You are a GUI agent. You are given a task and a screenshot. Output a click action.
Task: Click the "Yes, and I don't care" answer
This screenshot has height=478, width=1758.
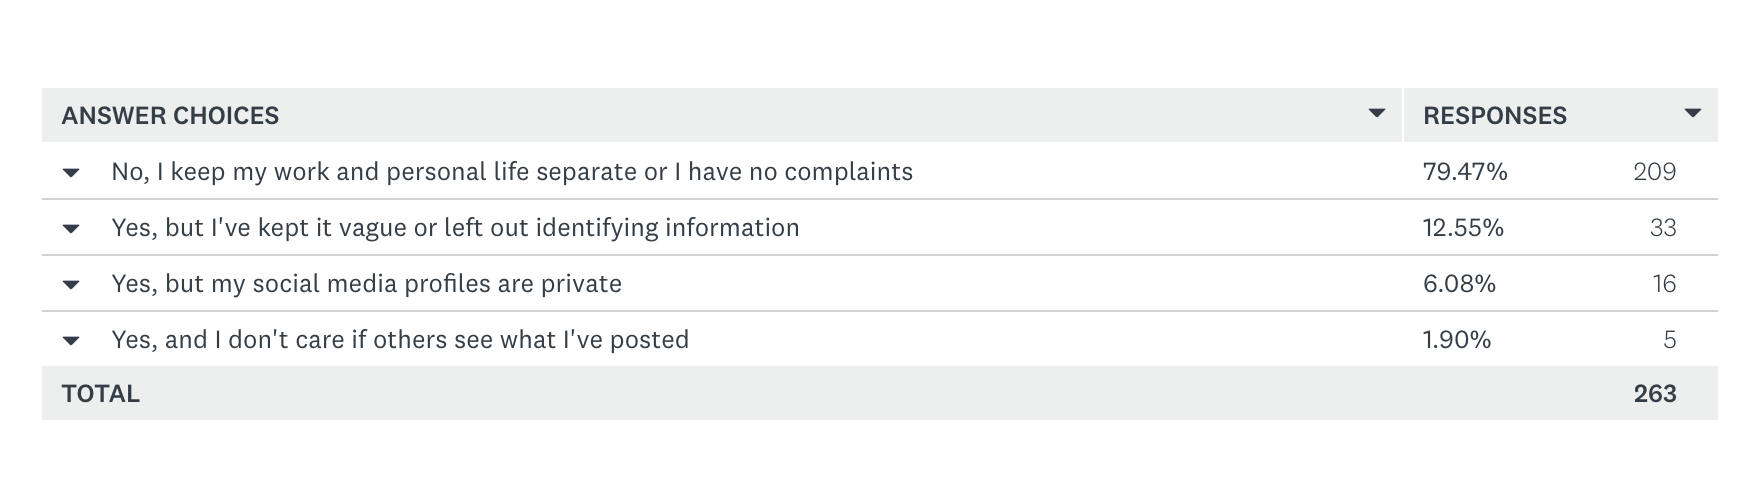400,340
